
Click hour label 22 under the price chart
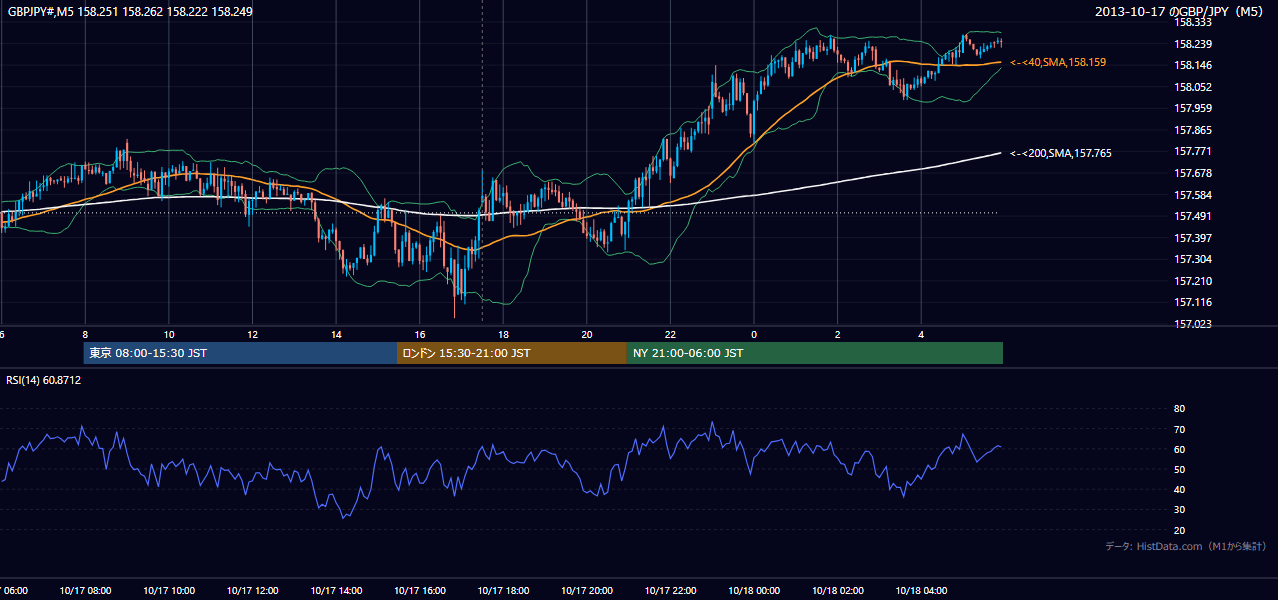click(x=670, y=335)
